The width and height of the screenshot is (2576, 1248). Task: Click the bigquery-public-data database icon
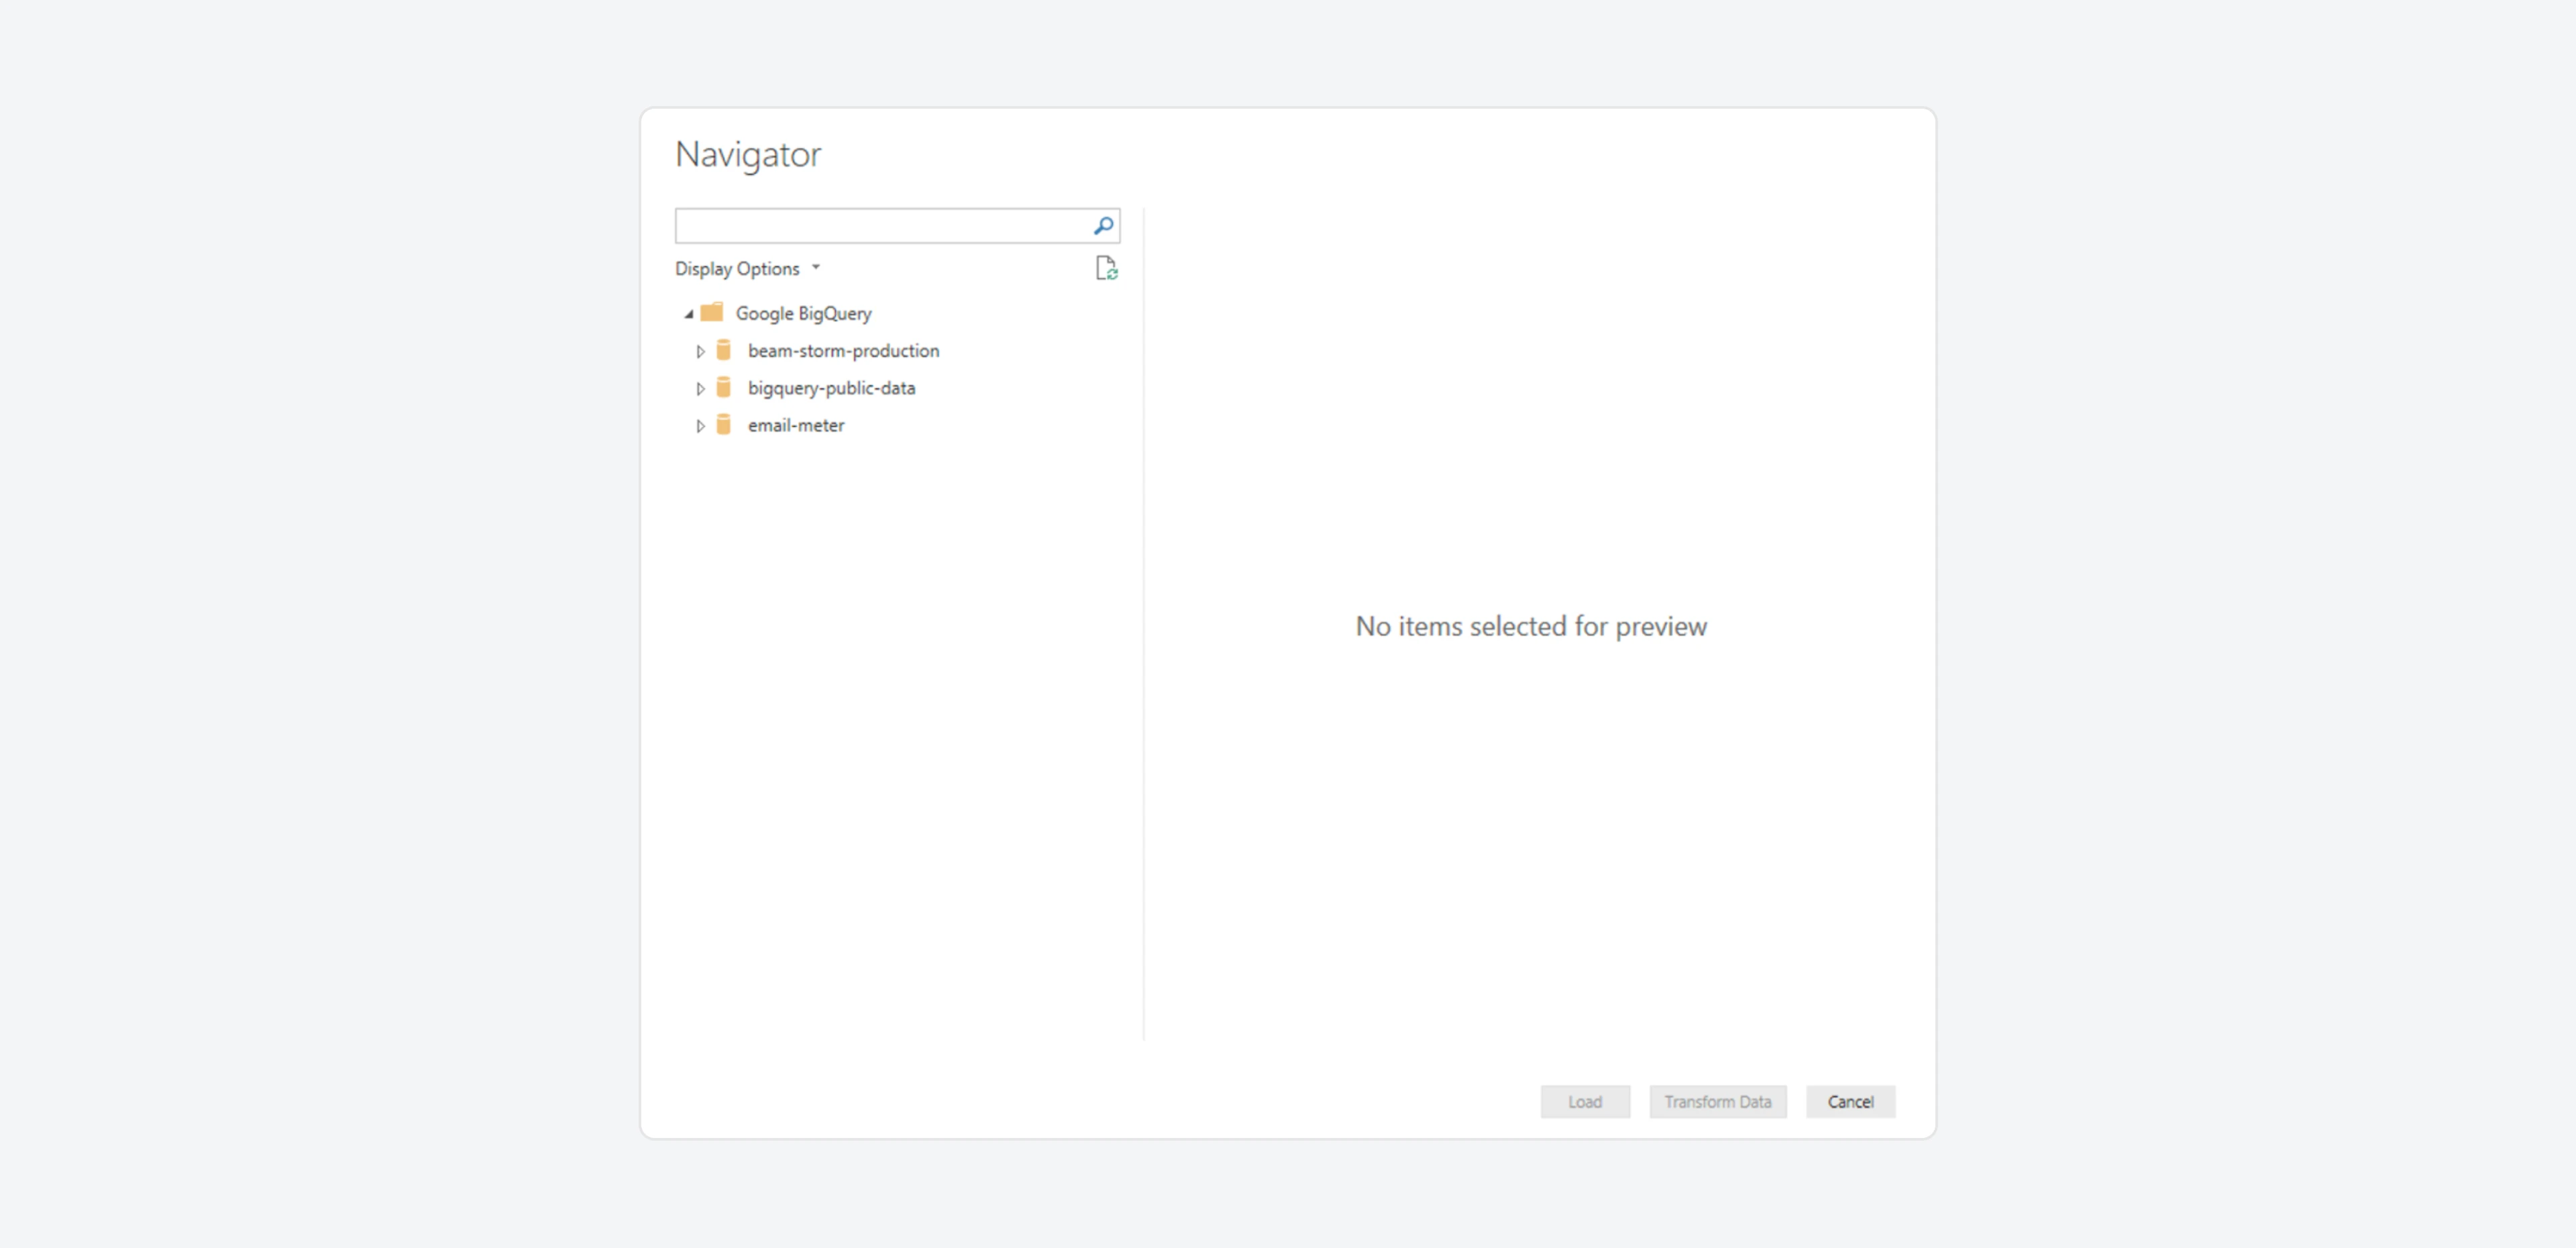[724, 387]
